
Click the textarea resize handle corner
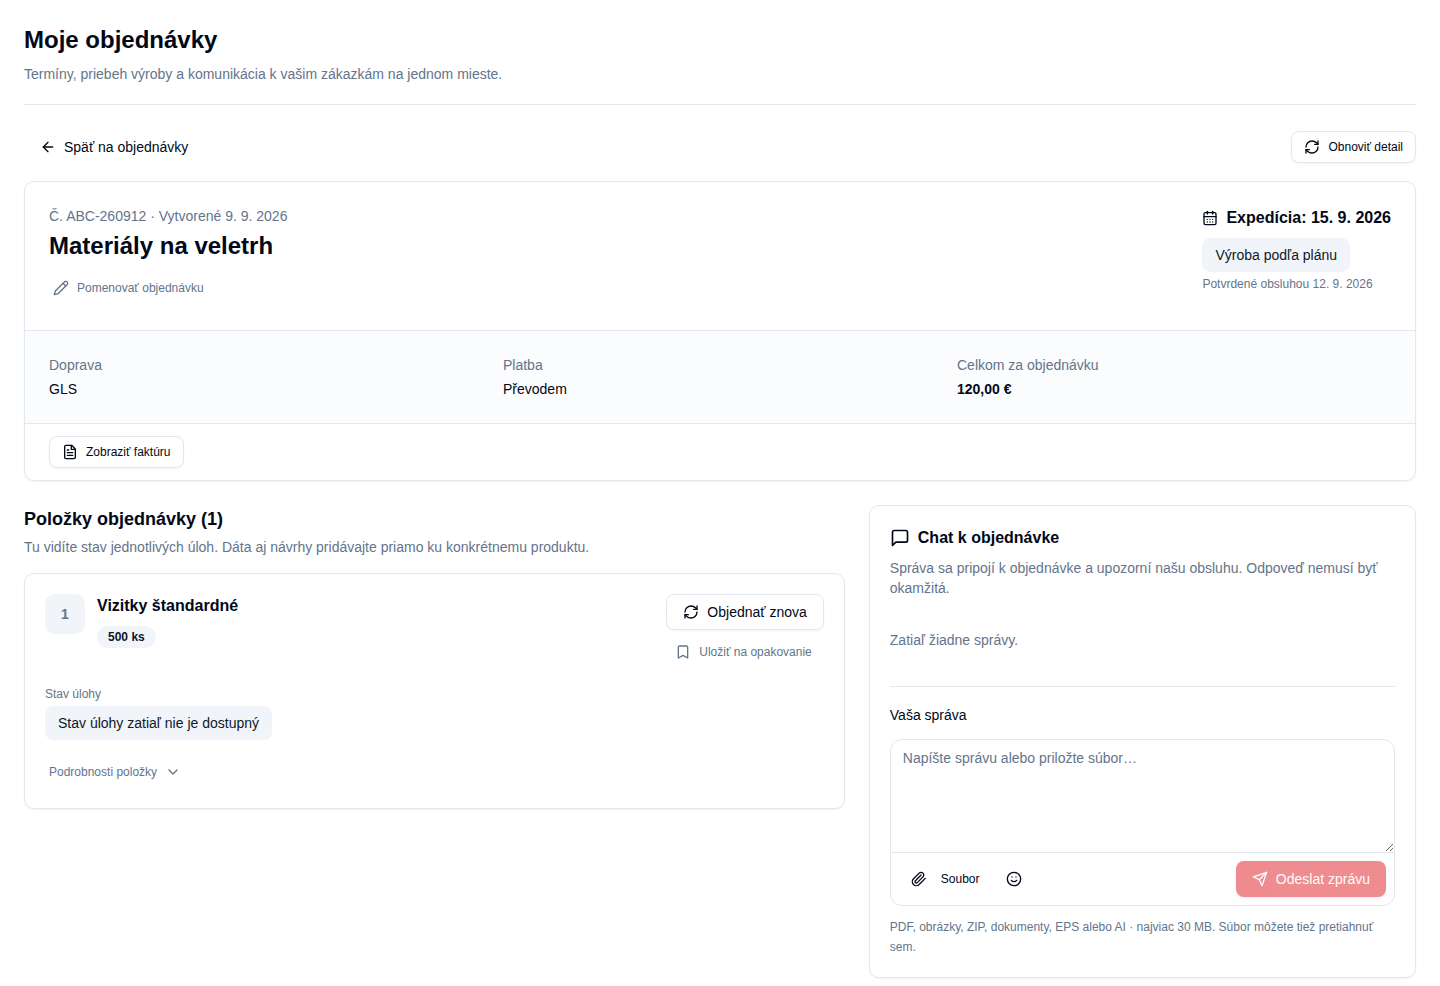(x=1389, y=847)
